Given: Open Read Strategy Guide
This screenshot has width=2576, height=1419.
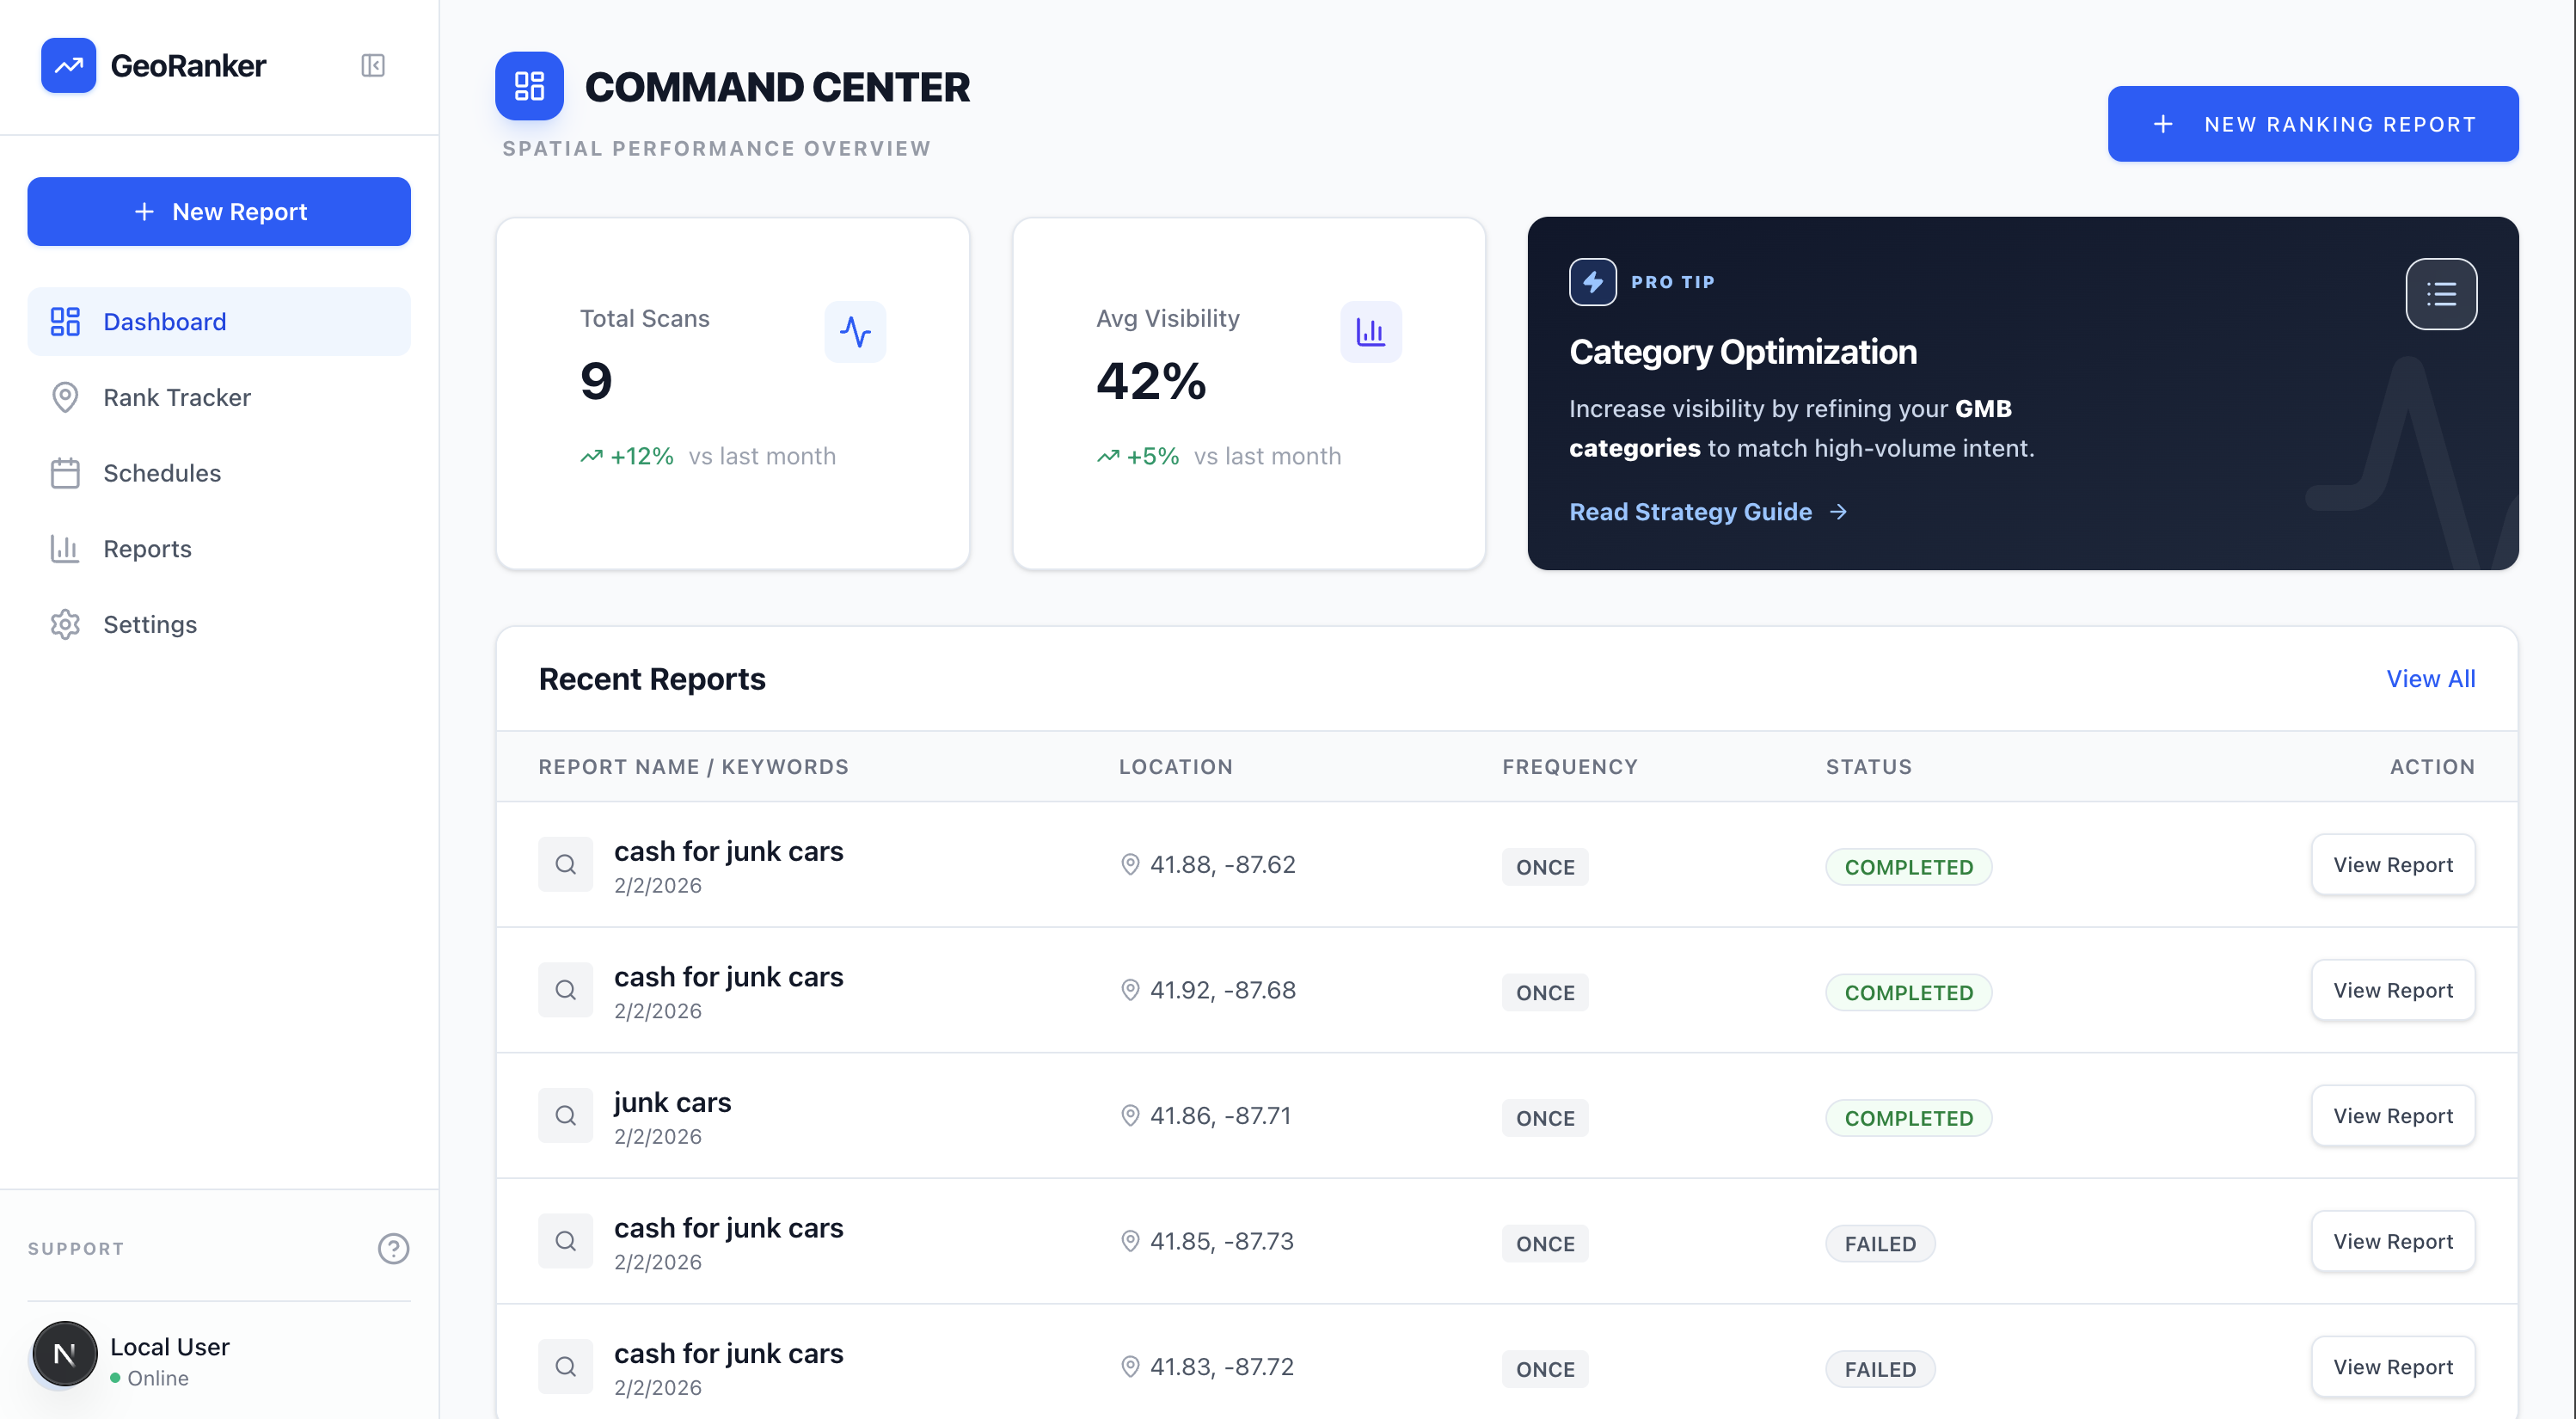Looking at the screenshot, I should coord(1690,511).
